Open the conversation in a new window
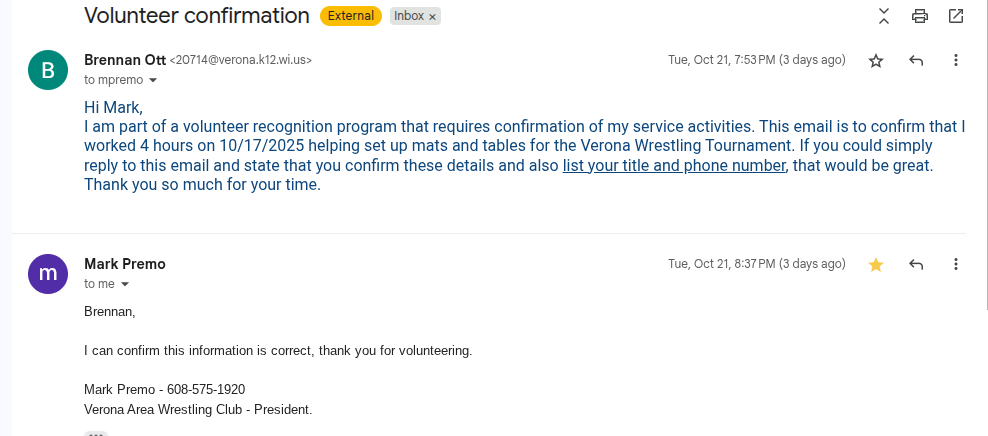Image resolution: width=988 pixels, height=436 pixels. (956, 16)
